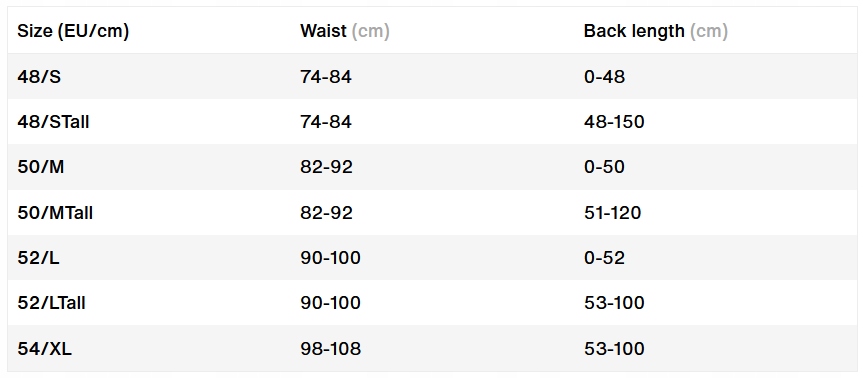Click waist value 98-108 for 54/XL

[330, 348]
